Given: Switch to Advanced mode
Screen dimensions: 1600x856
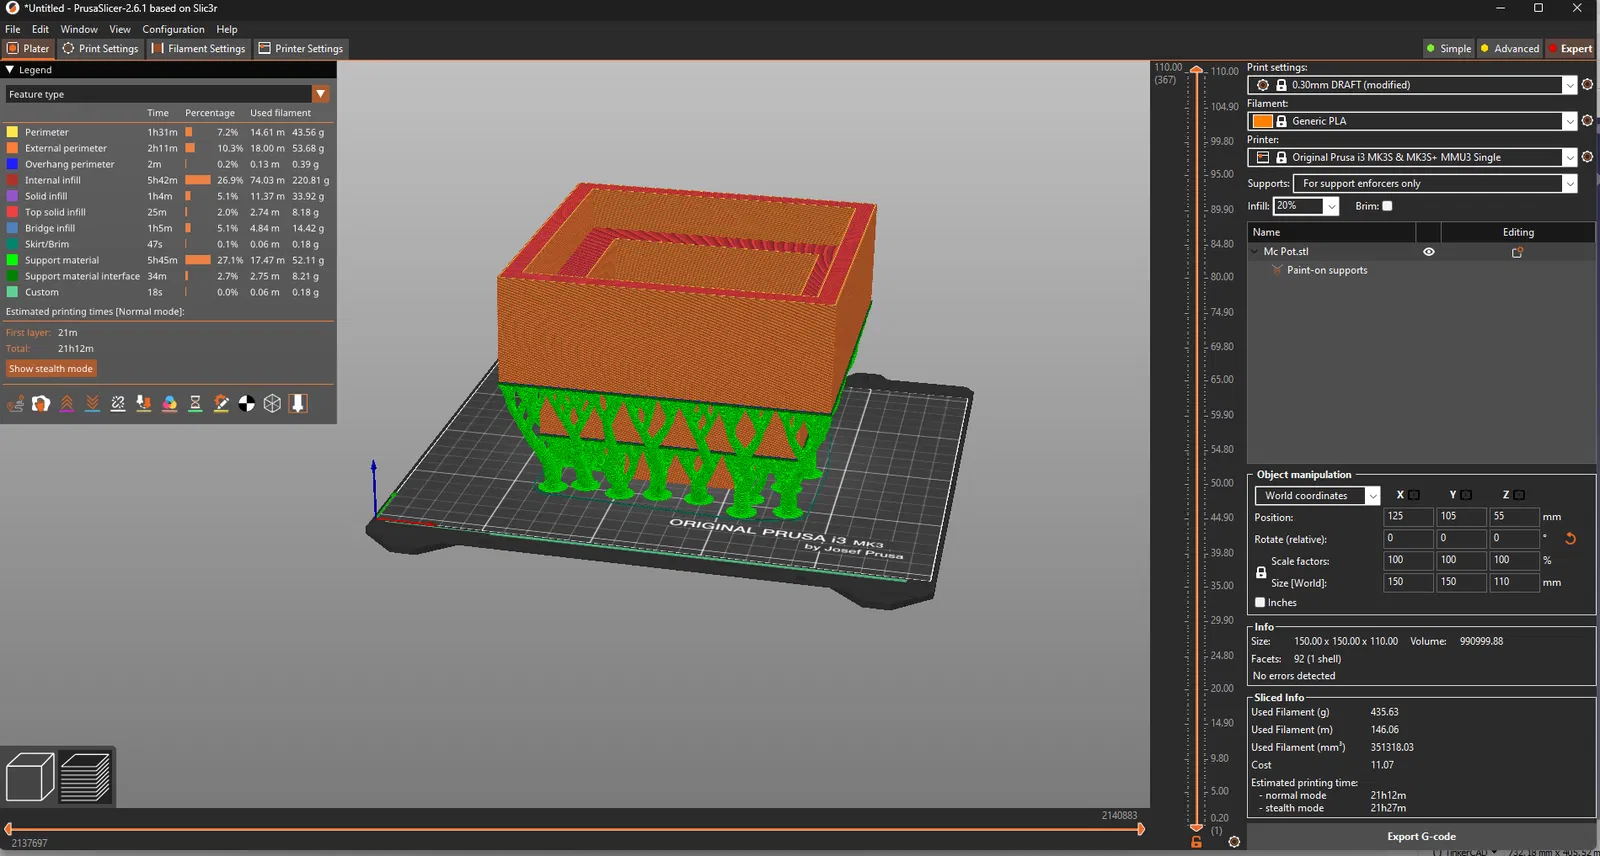Looking at the screenshot, I should pos(1509,48).
